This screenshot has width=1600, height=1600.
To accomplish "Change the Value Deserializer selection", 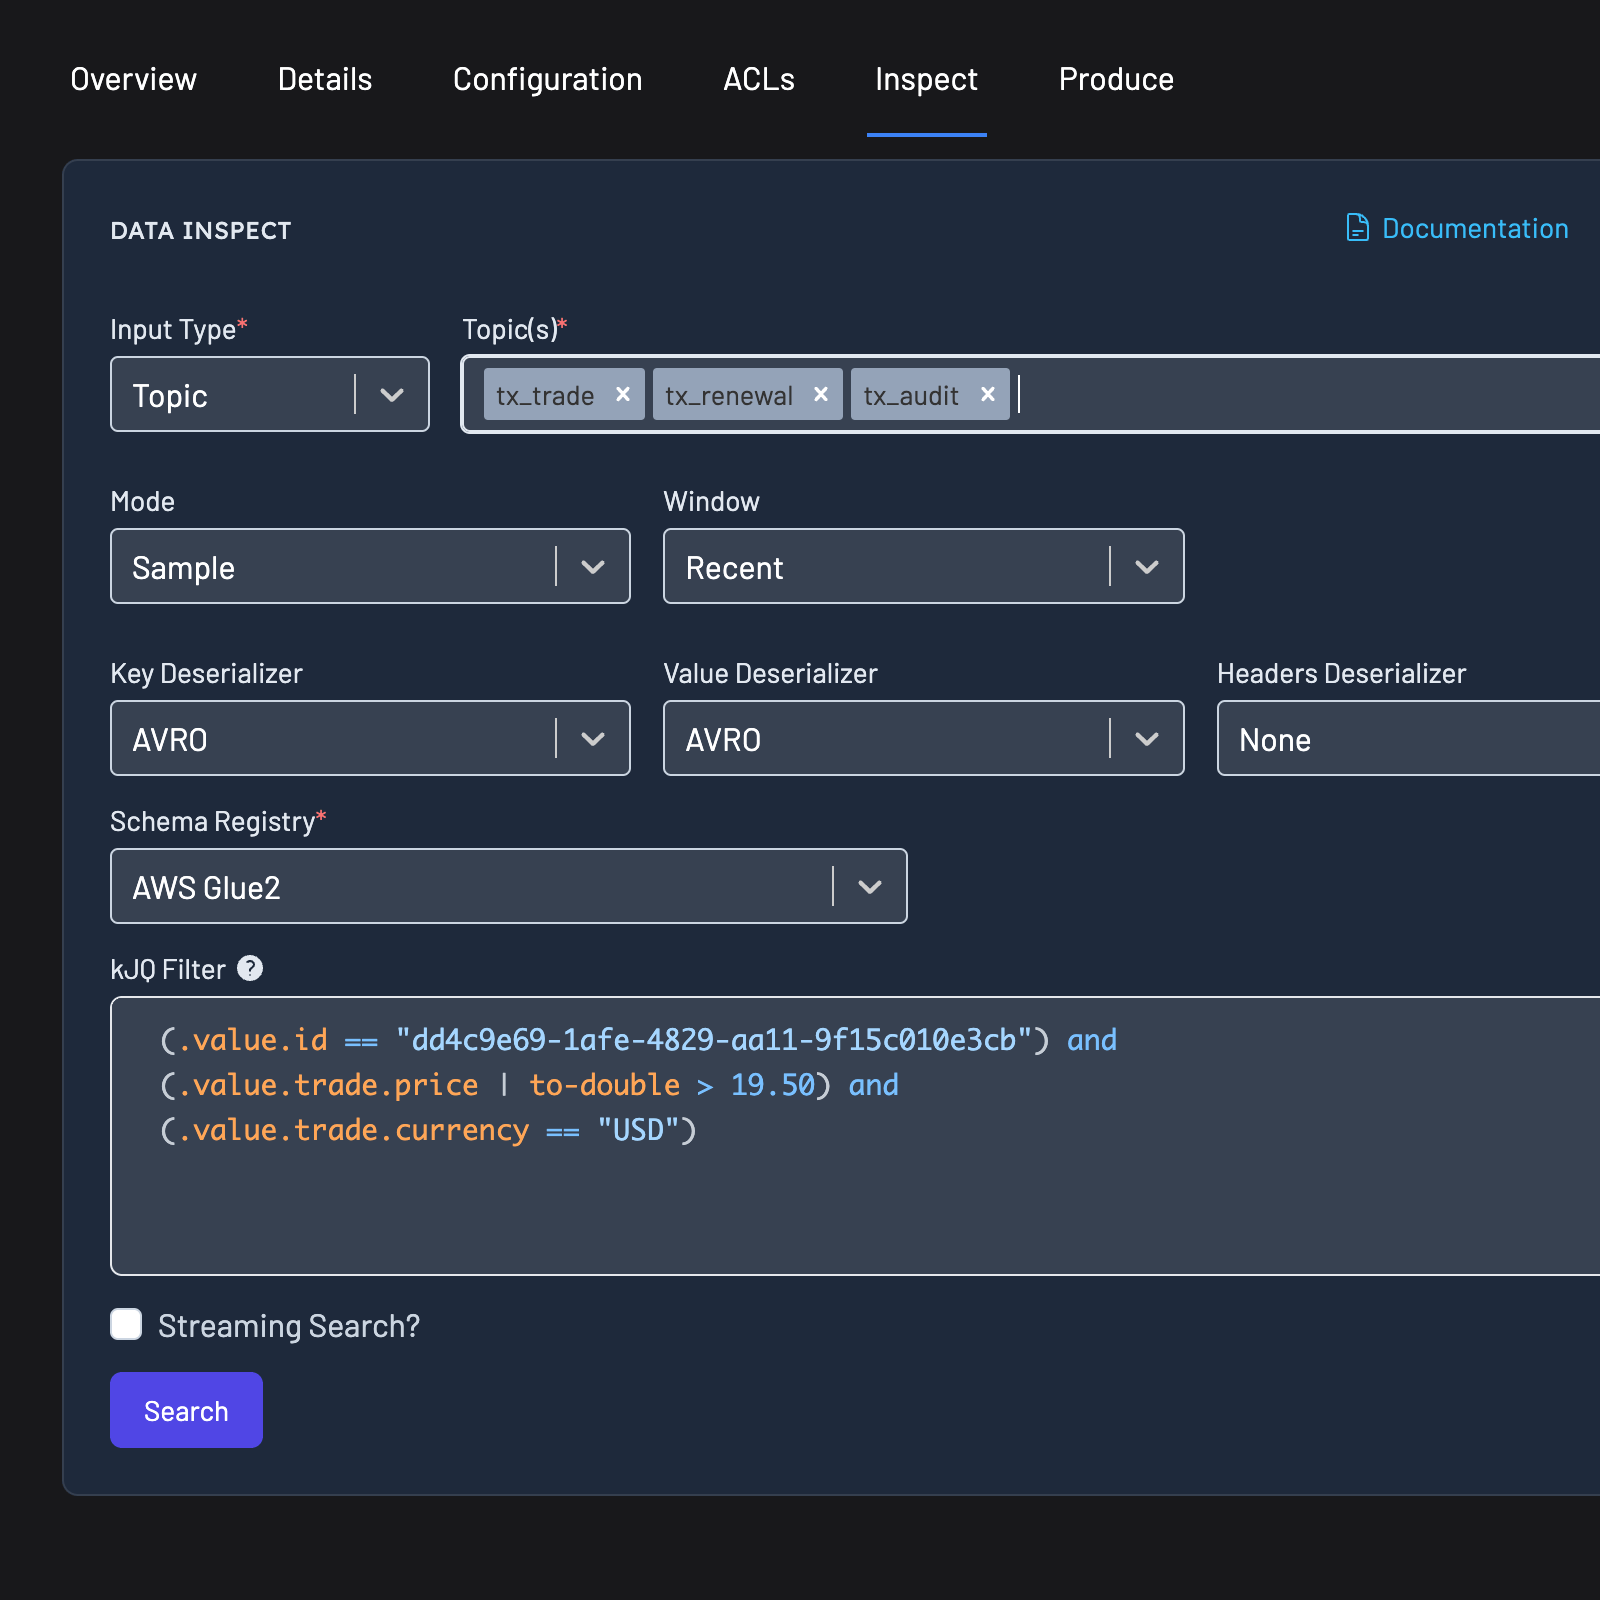I will coord(1146,738).
